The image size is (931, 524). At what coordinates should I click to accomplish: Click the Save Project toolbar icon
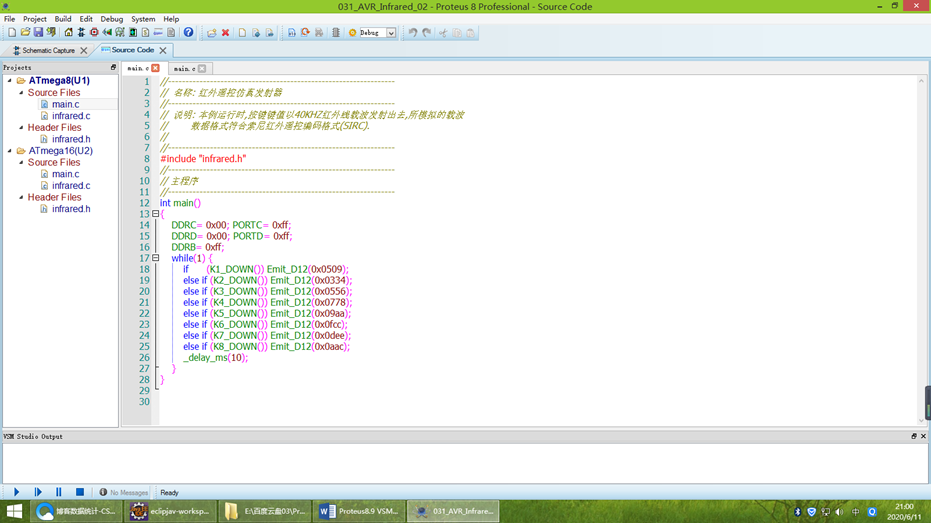[x=38, y=33]
